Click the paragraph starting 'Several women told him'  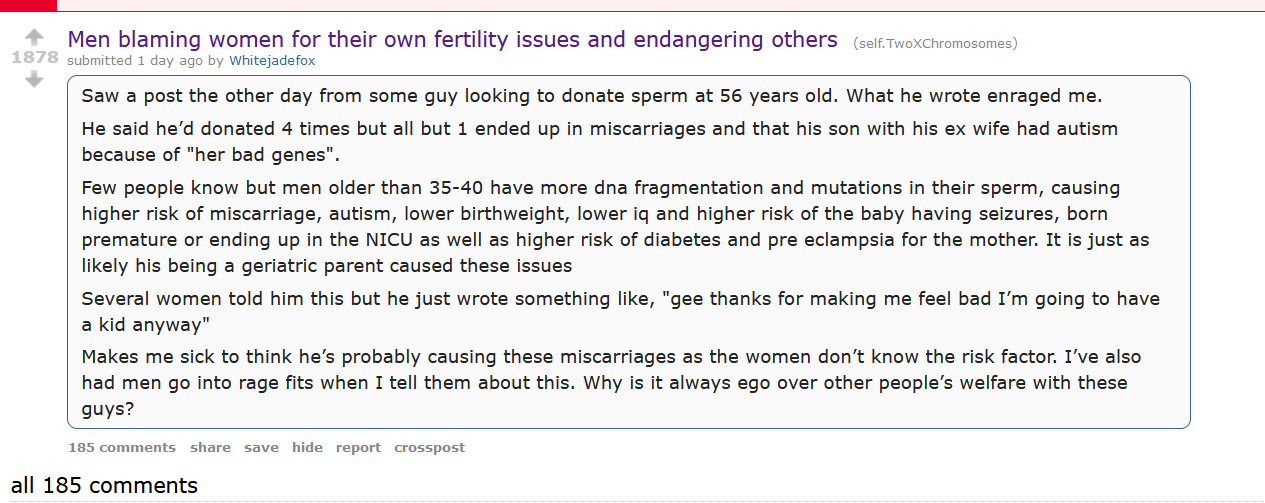(x=621, y=312)
